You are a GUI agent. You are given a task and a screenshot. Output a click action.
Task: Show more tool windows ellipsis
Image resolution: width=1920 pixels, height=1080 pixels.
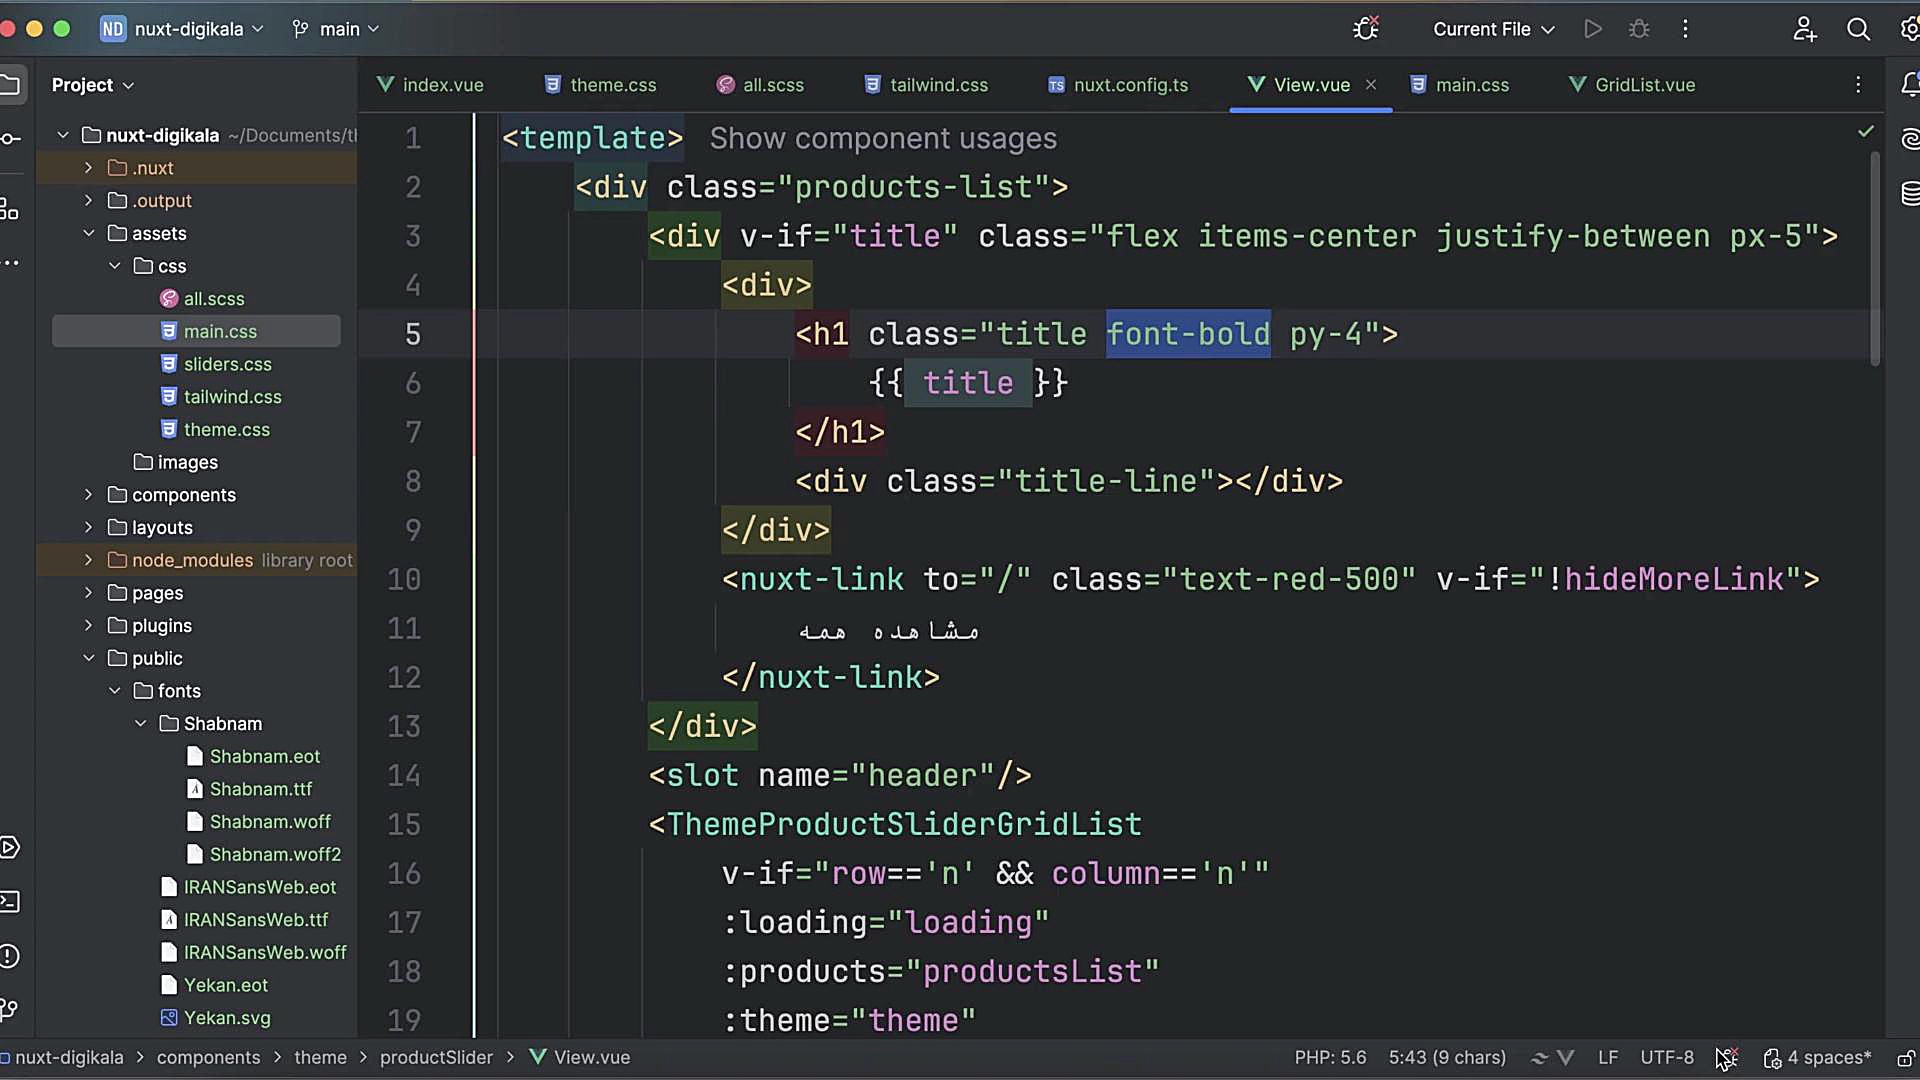(10, 263)
